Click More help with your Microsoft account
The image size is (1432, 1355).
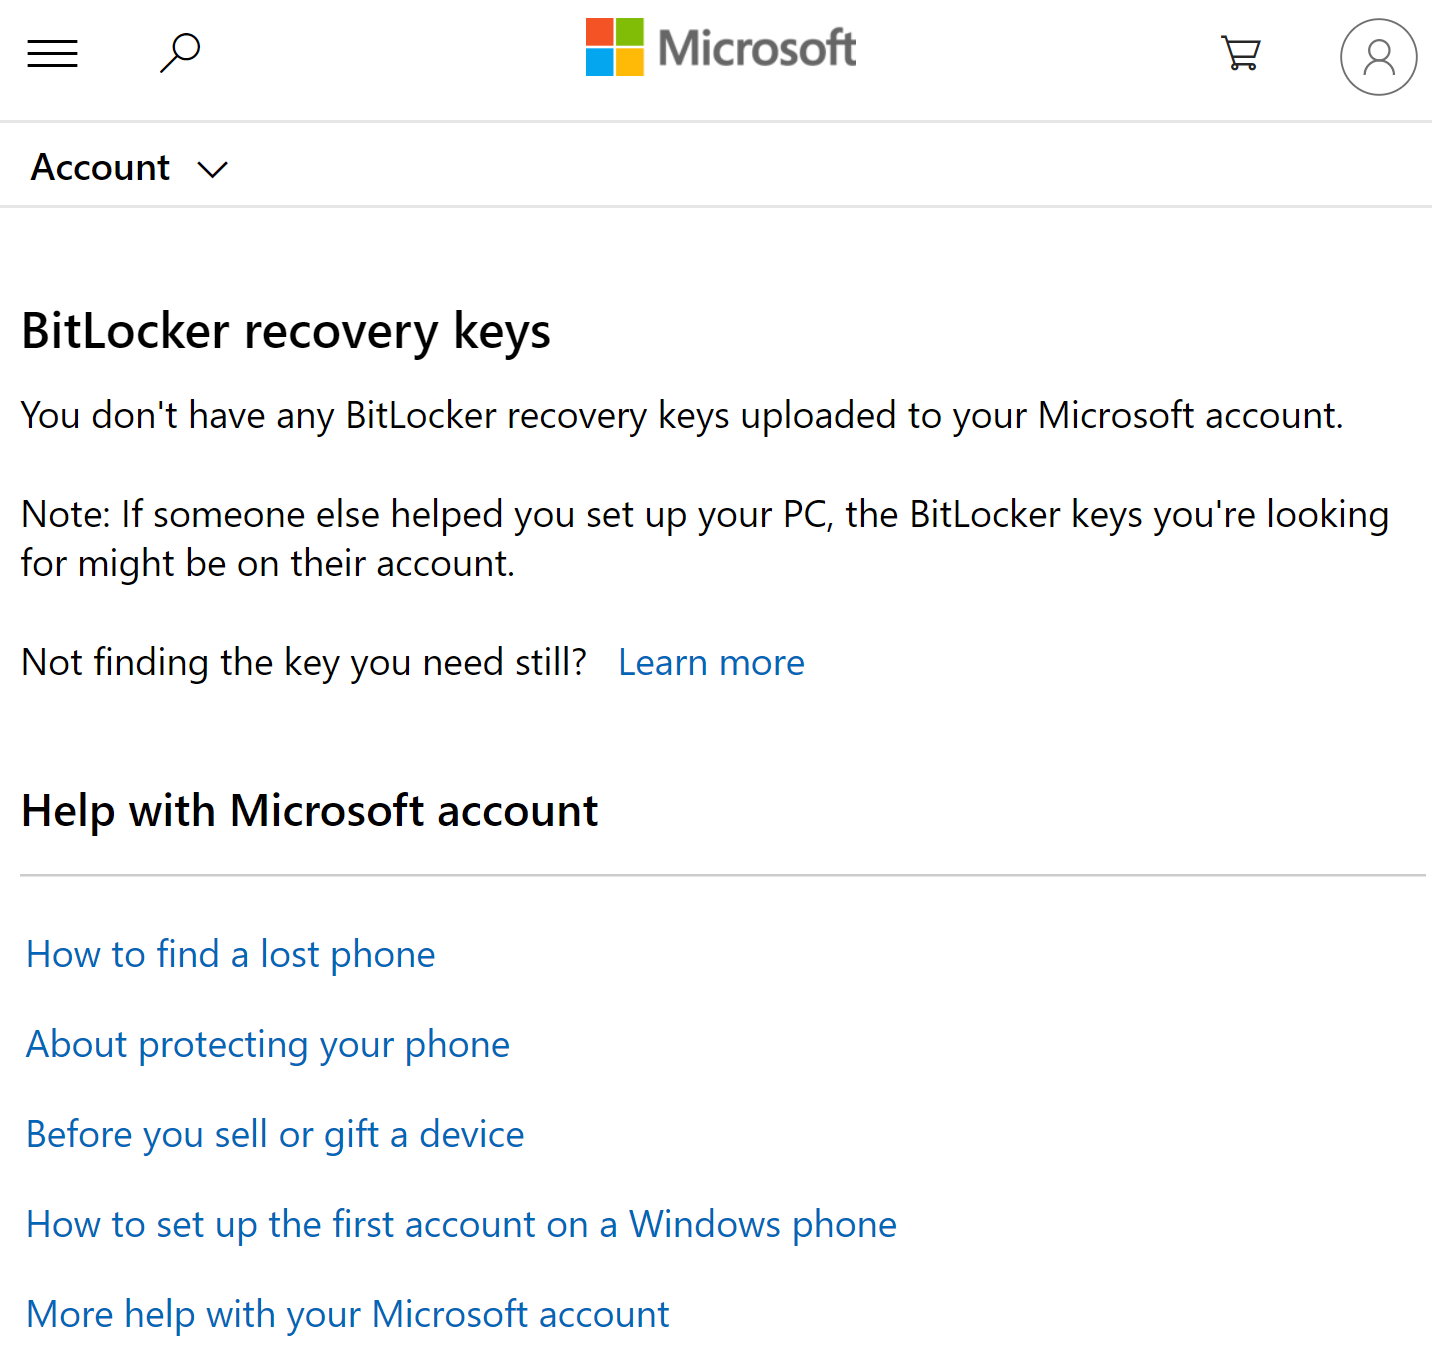[347, 1313]
